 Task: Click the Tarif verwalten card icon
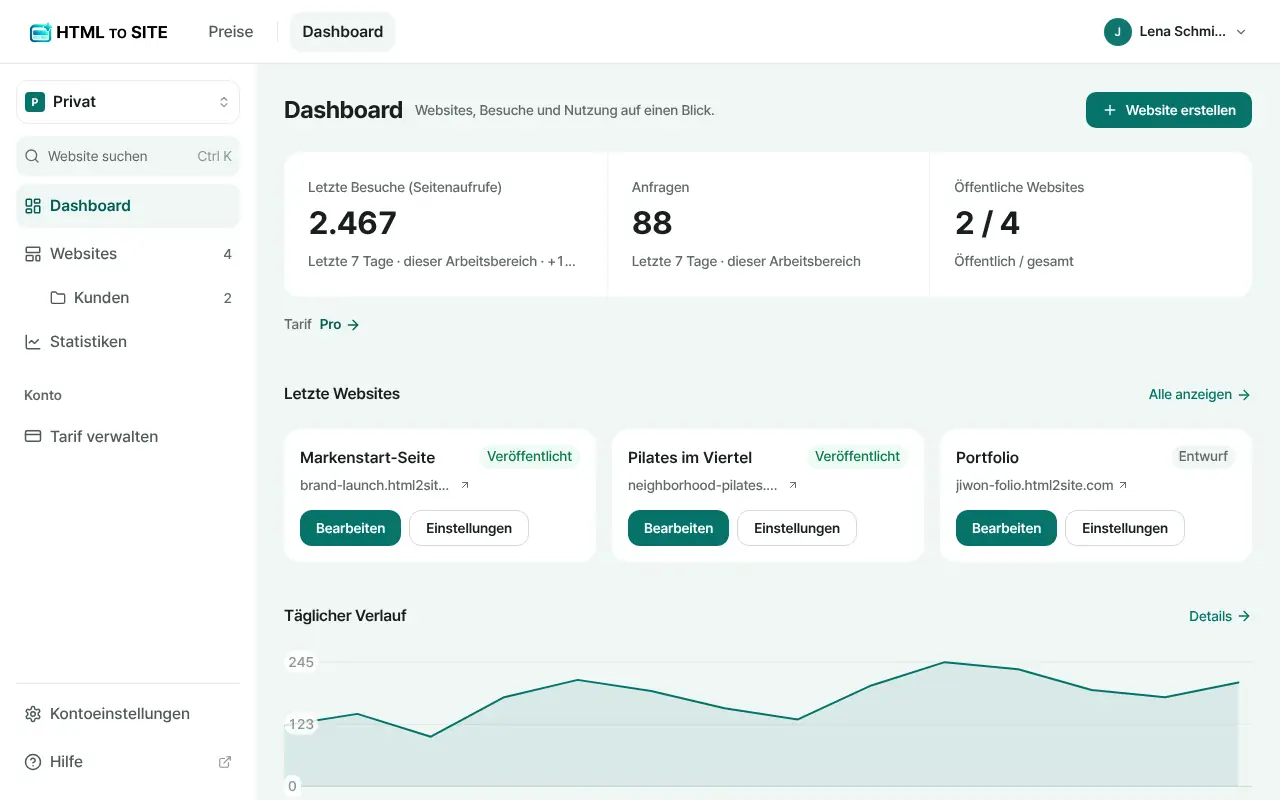coord(33,437)
